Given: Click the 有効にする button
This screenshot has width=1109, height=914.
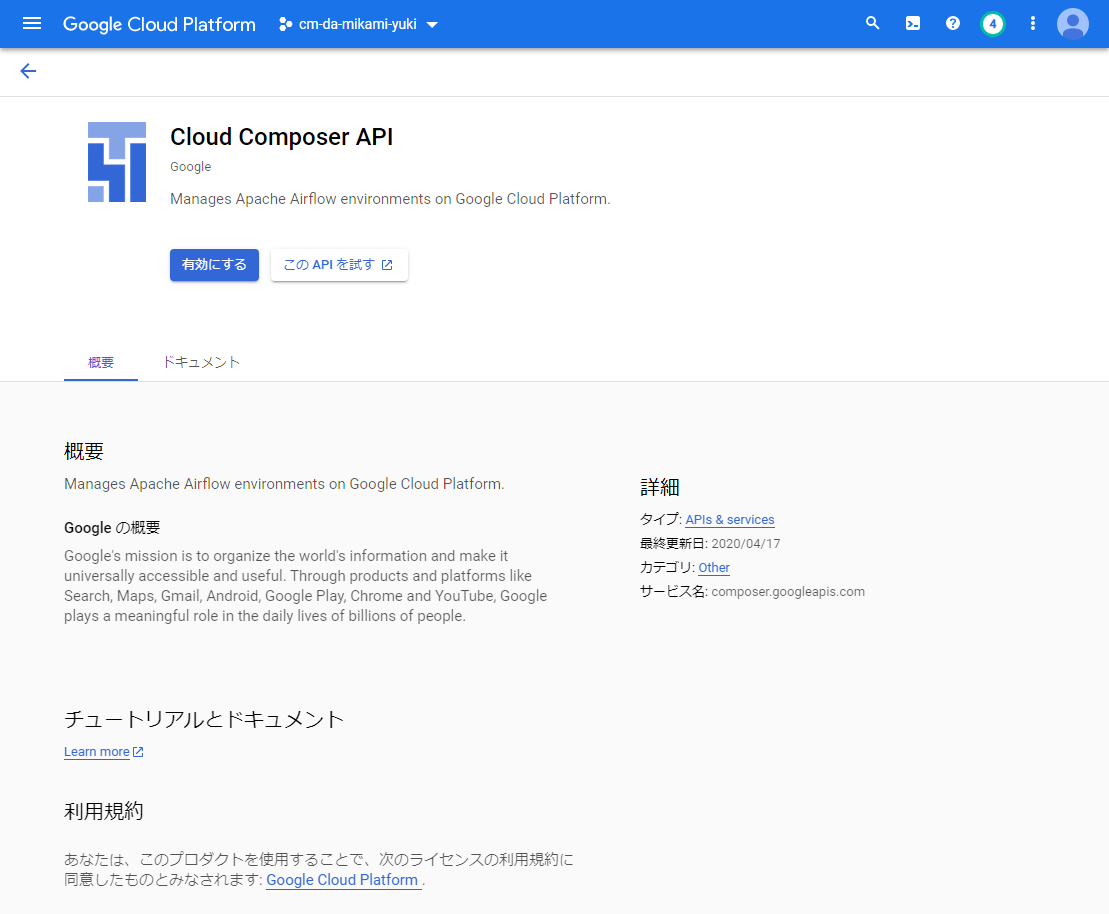Looking at the screenshot, I should coord(214,264).
